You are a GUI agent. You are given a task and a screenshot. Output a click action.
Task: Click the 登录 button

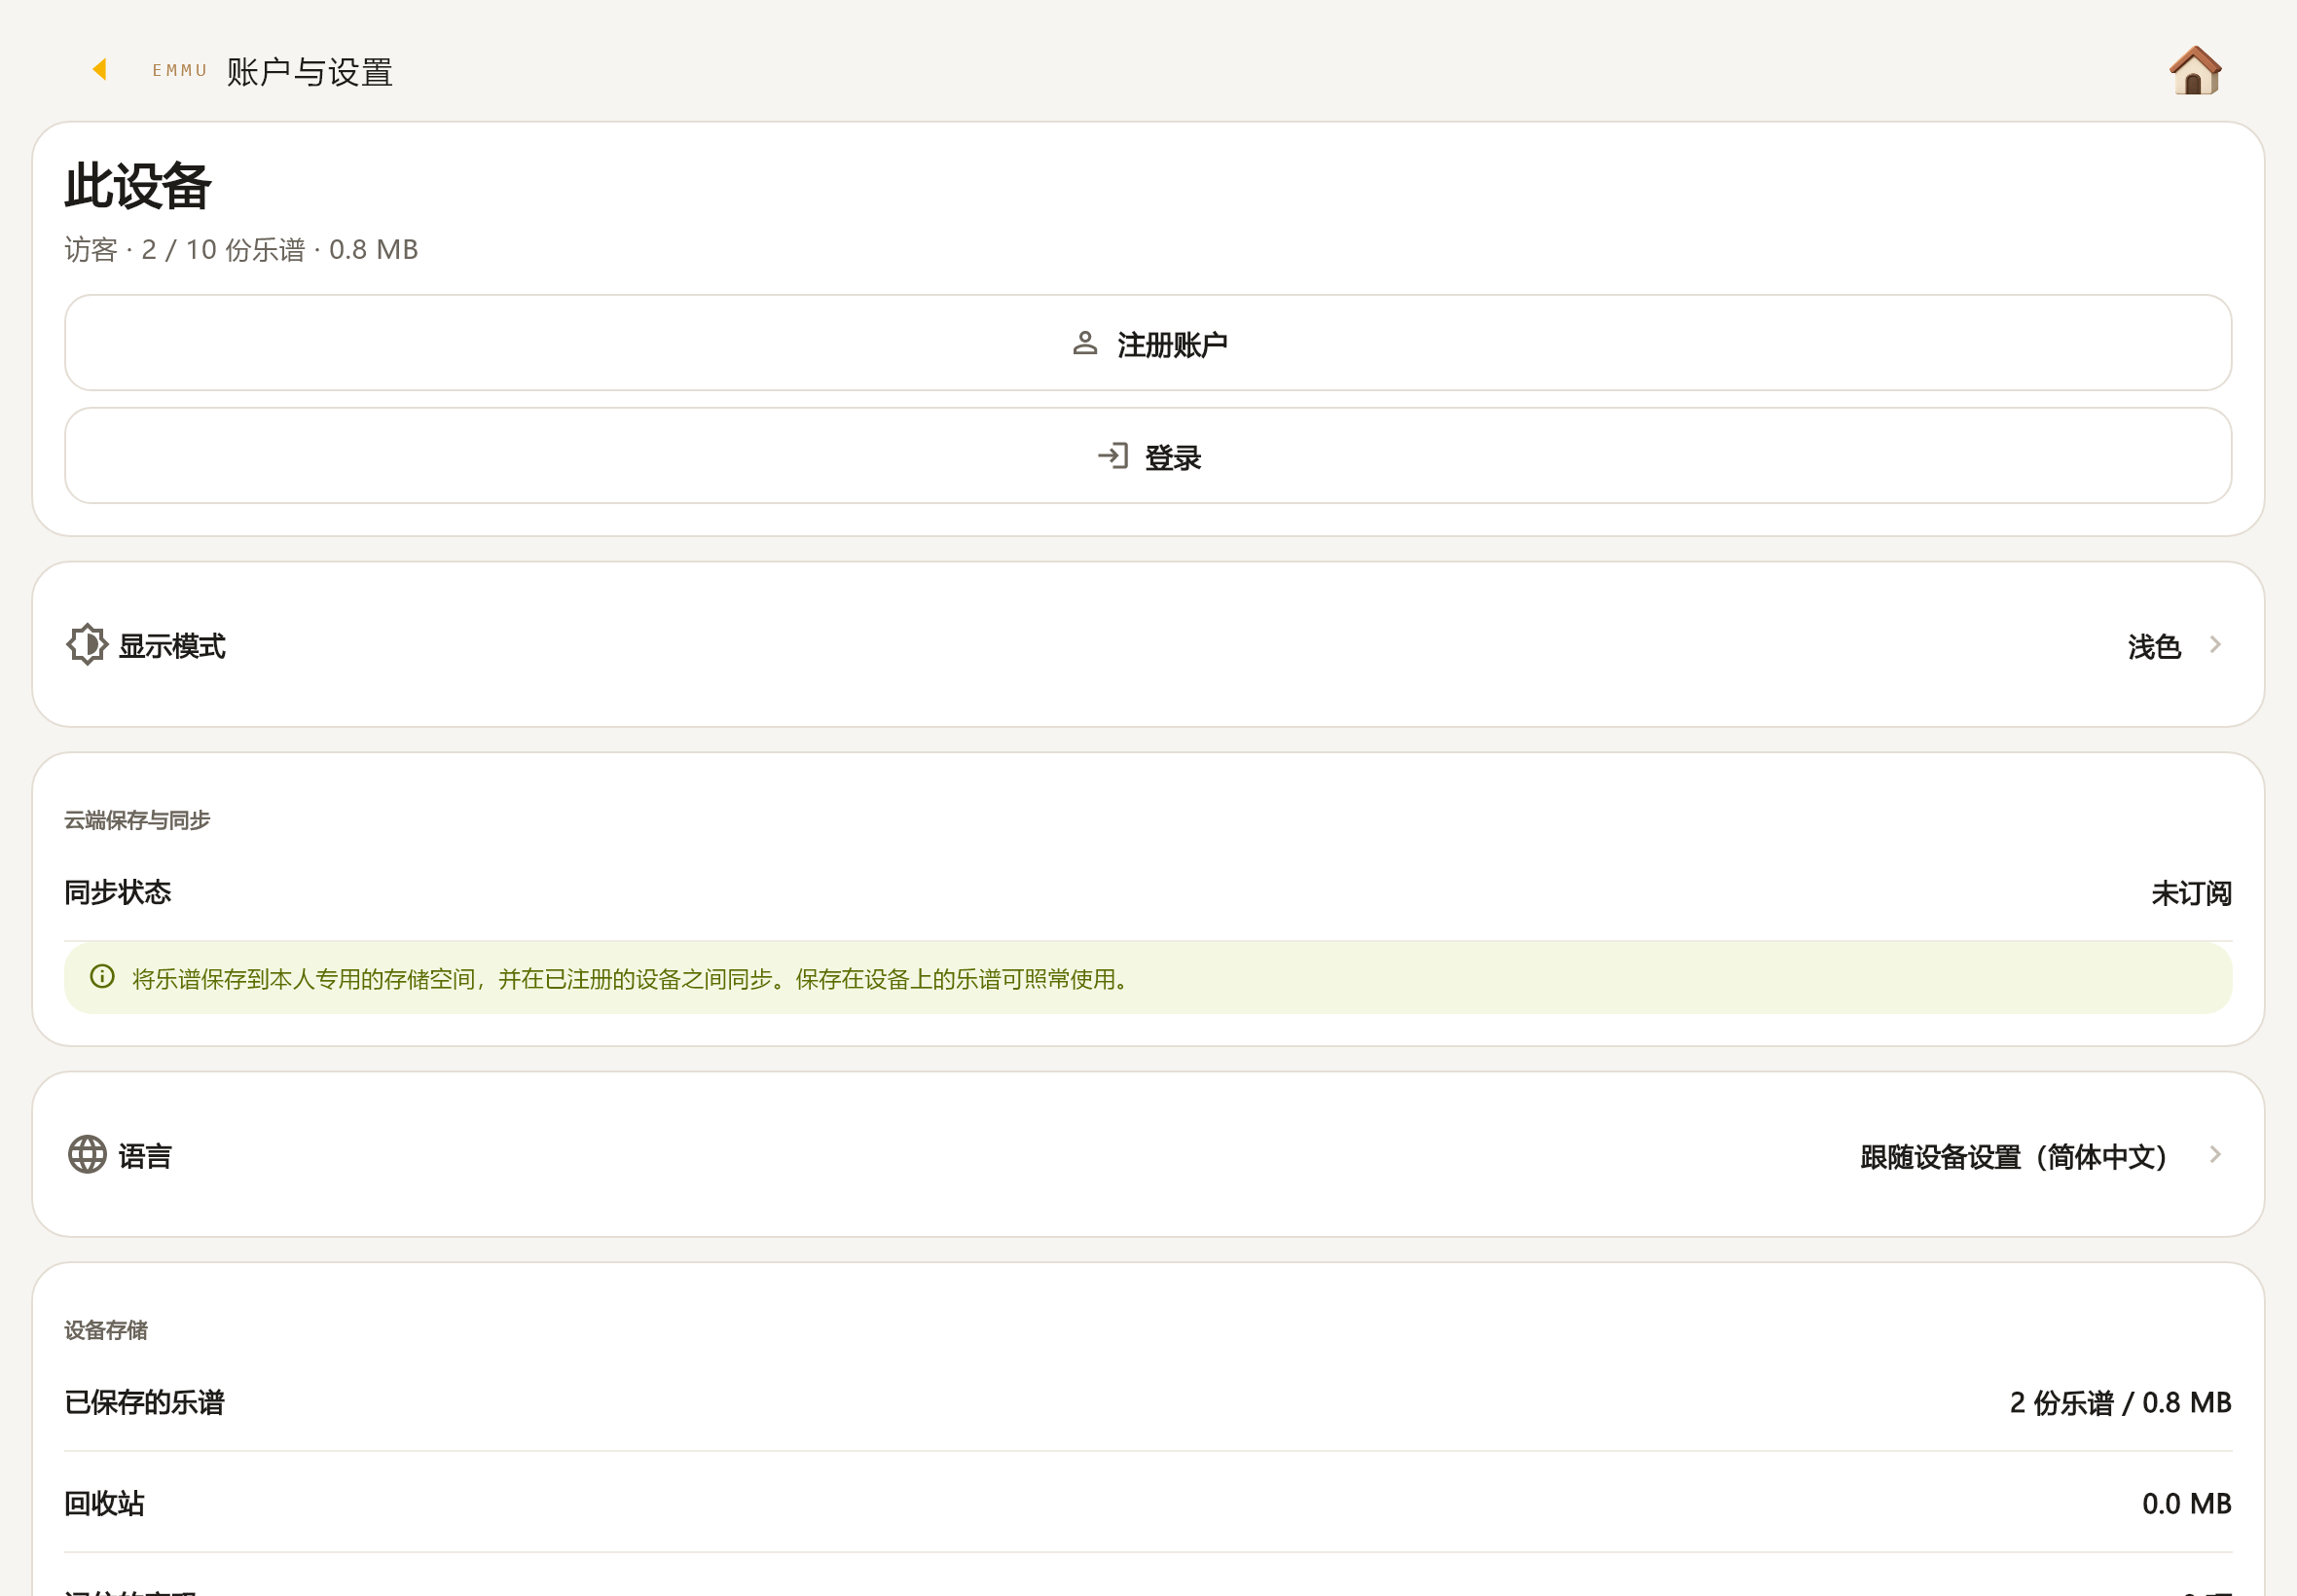(1148, 456)
